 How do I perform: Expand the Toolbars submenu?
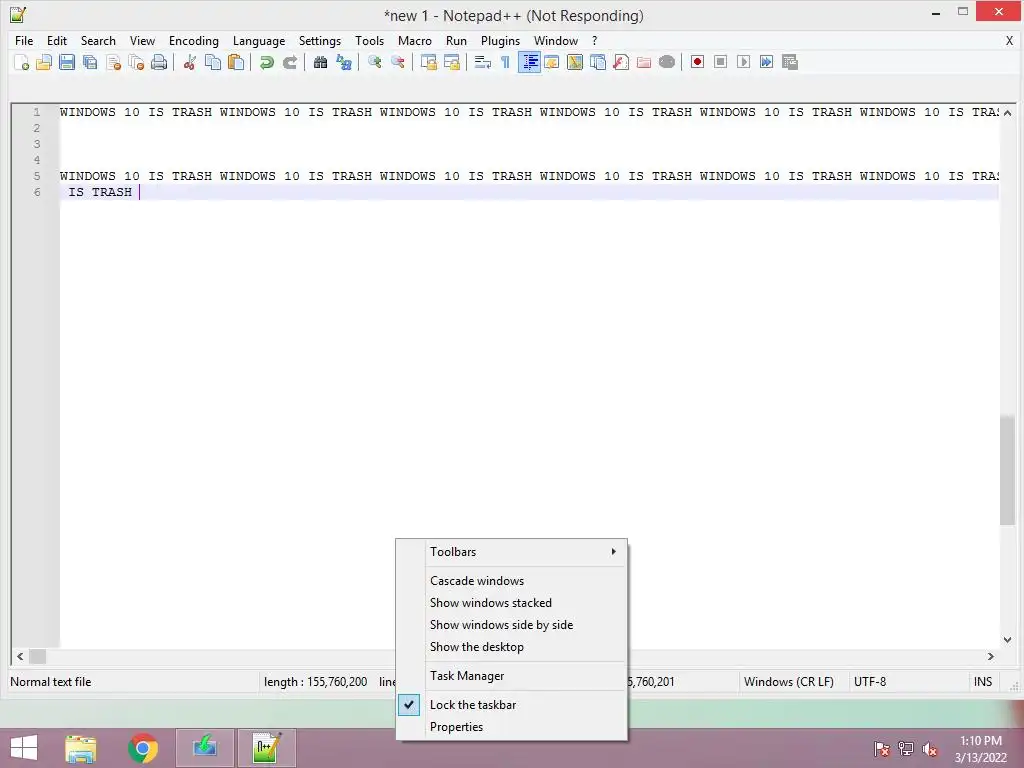[511, 552]
